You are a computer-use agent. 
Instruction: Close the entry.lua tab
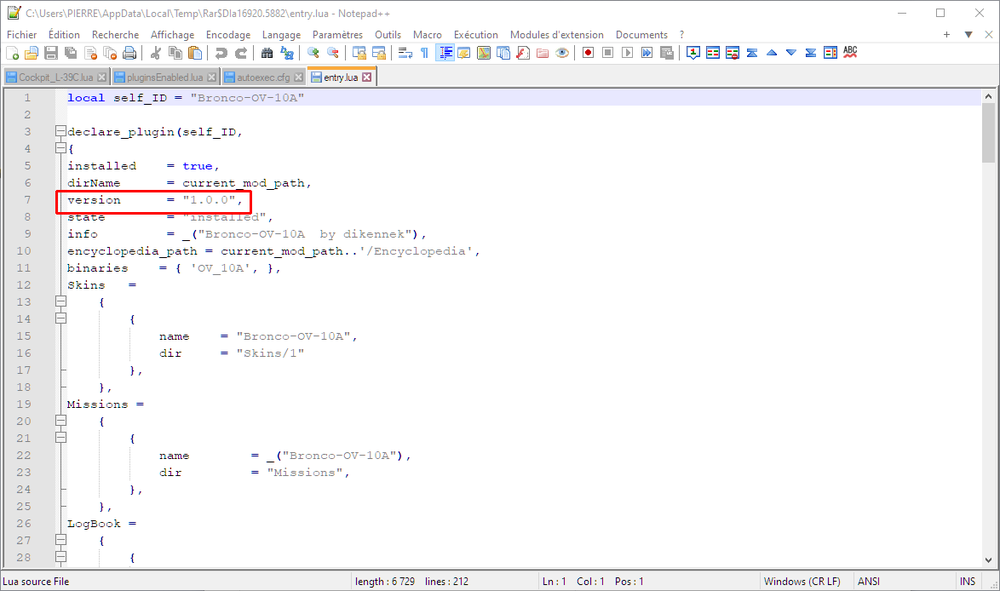(367, 77)
